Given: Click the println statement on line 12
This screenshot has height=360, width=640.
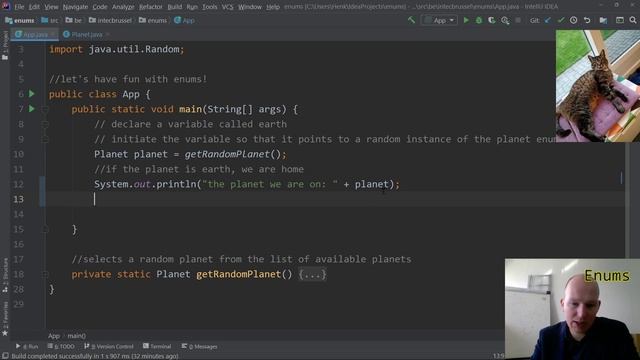Looking at the screenshot, I should tap(247, 184).
